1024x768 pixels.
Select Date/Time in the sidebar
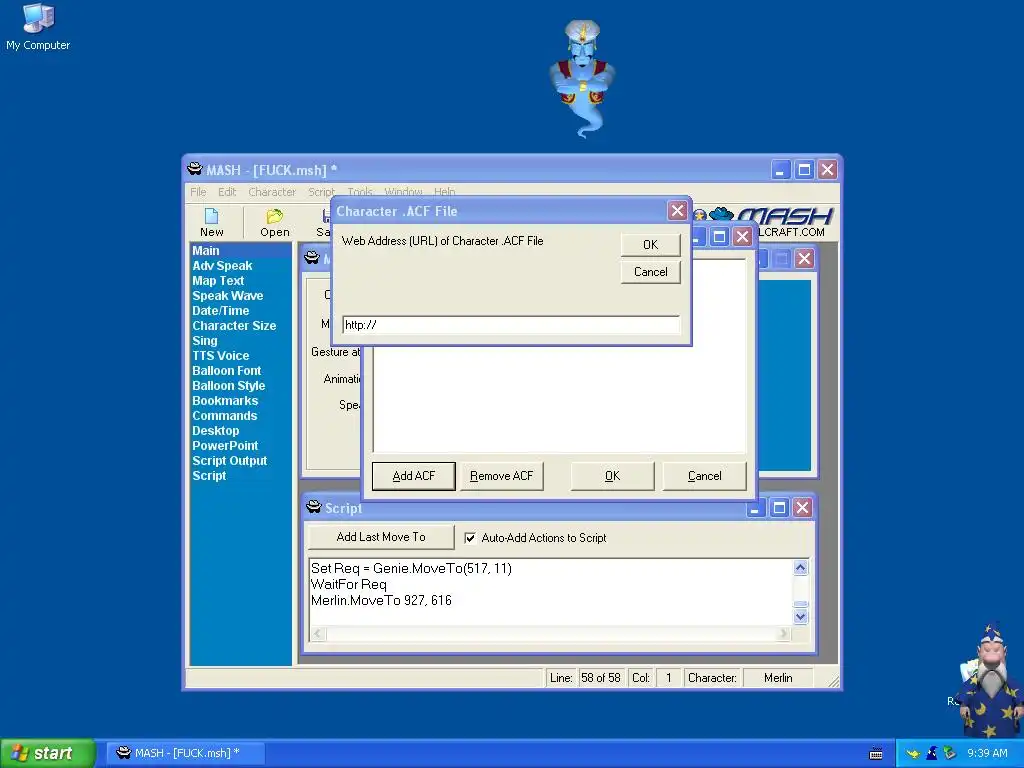221,311
